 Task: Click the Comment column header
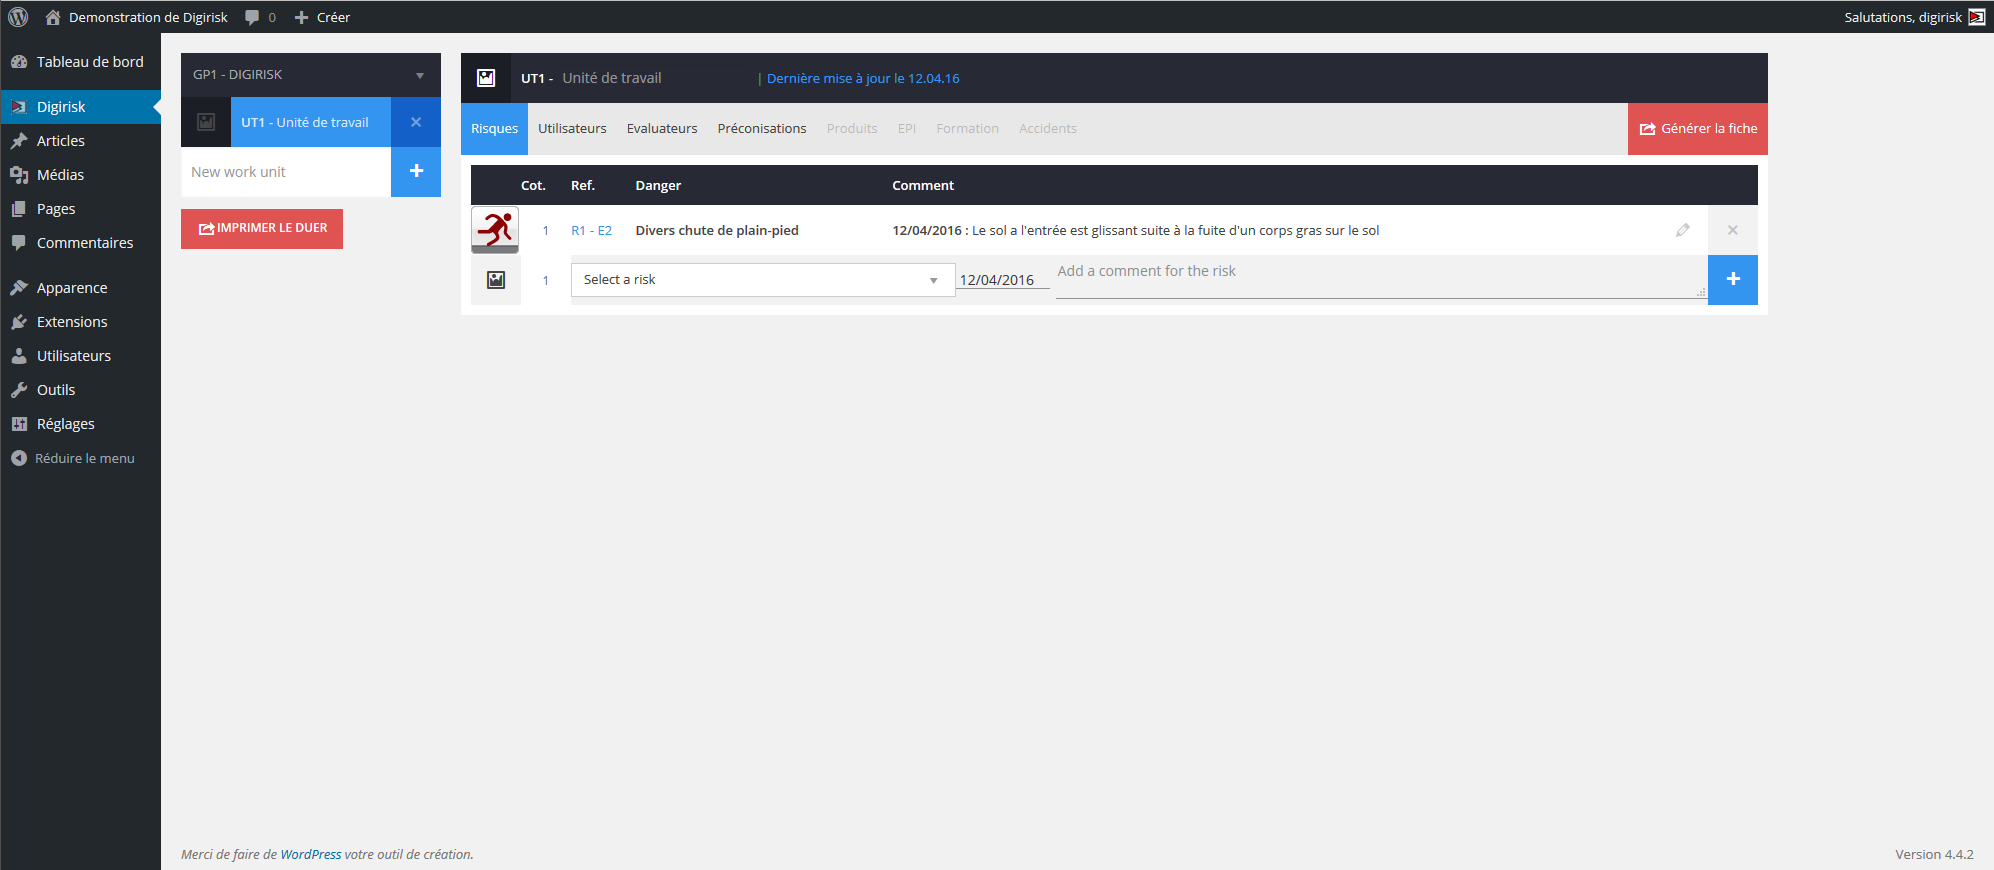click(923, 186)
